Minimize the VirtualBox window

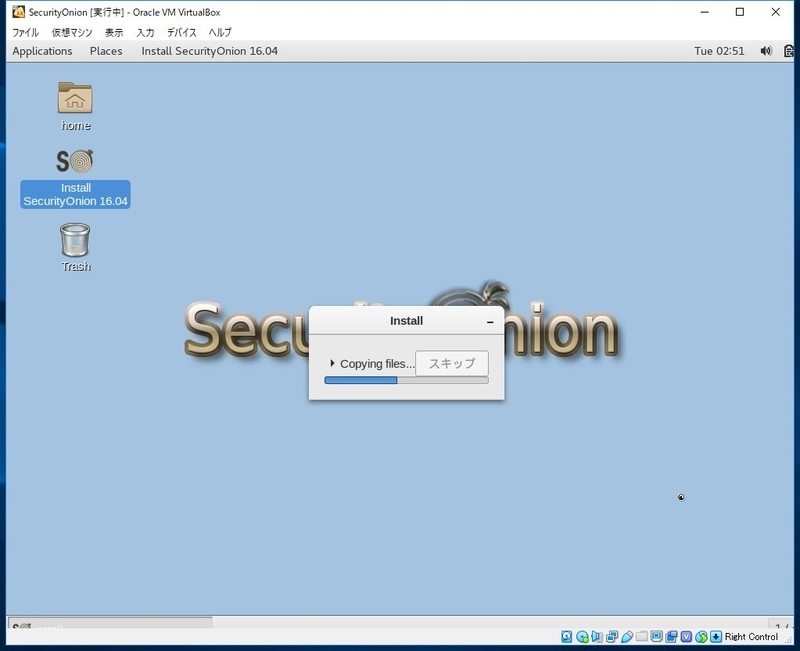pos(705,12)
